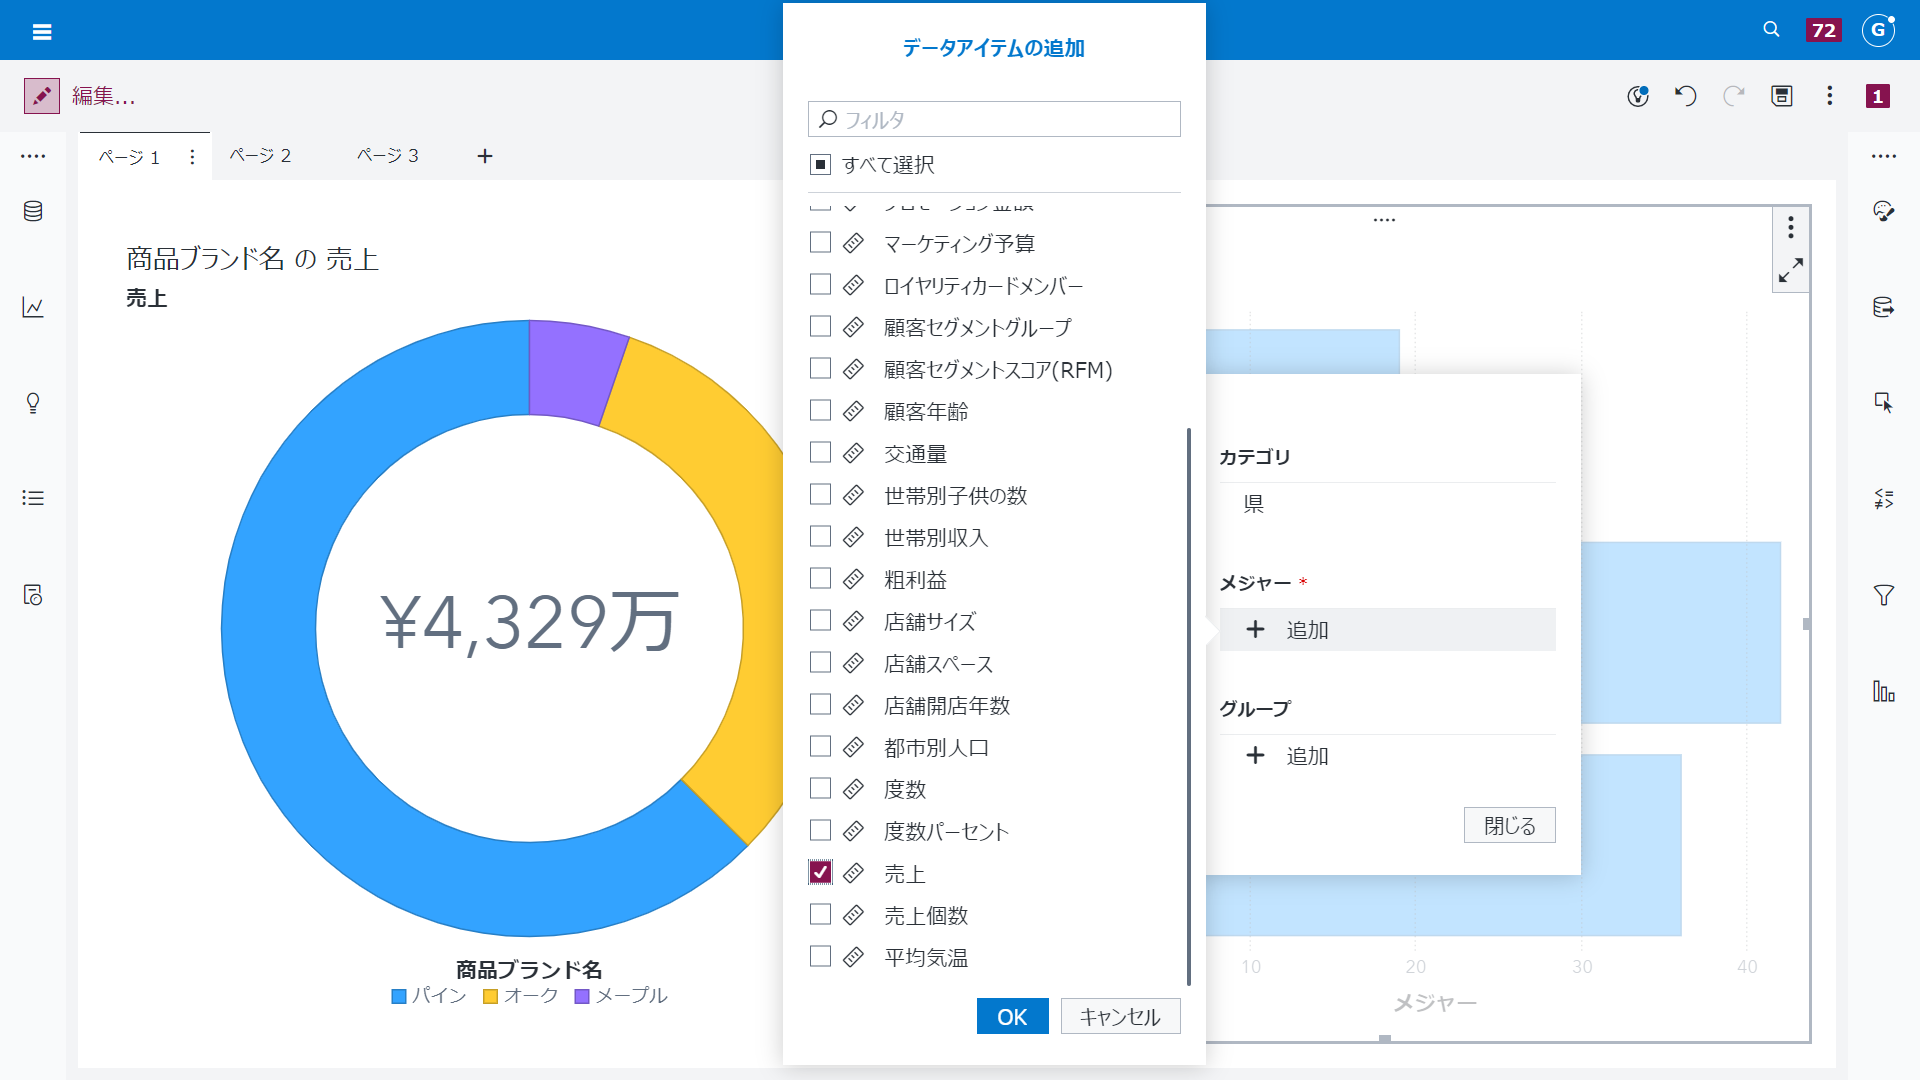Add a new page with plus tab

[485, 156]
